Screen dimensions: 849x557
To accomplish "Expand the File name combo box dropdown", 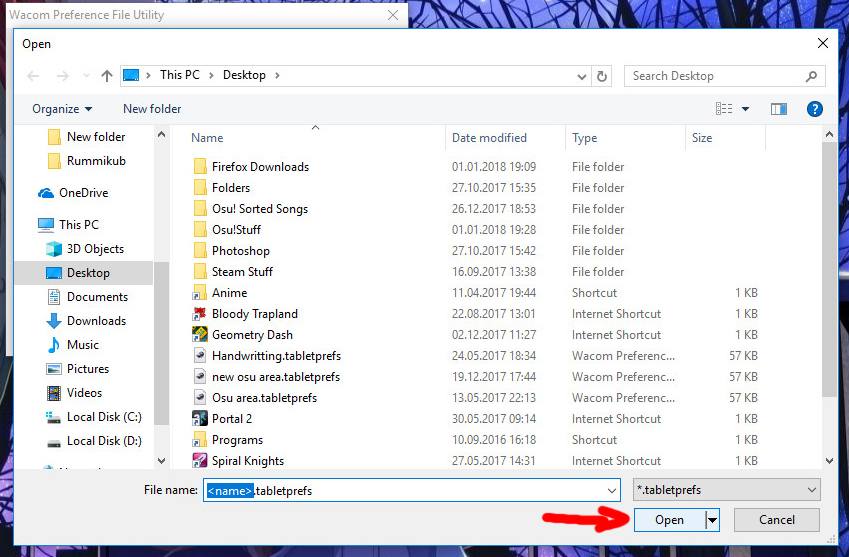I will (x=612, y=490).
